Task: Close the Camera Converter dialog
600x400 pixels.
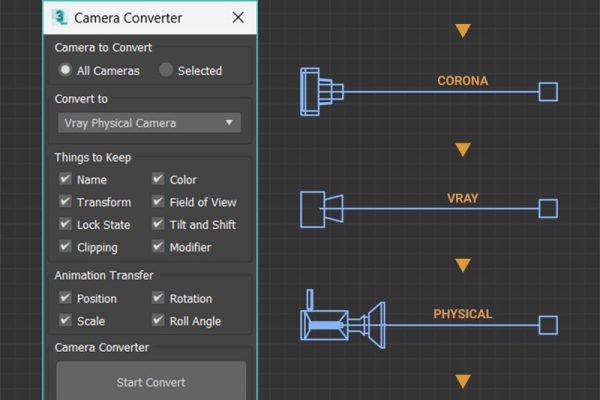Action: [x=238, y=17]
